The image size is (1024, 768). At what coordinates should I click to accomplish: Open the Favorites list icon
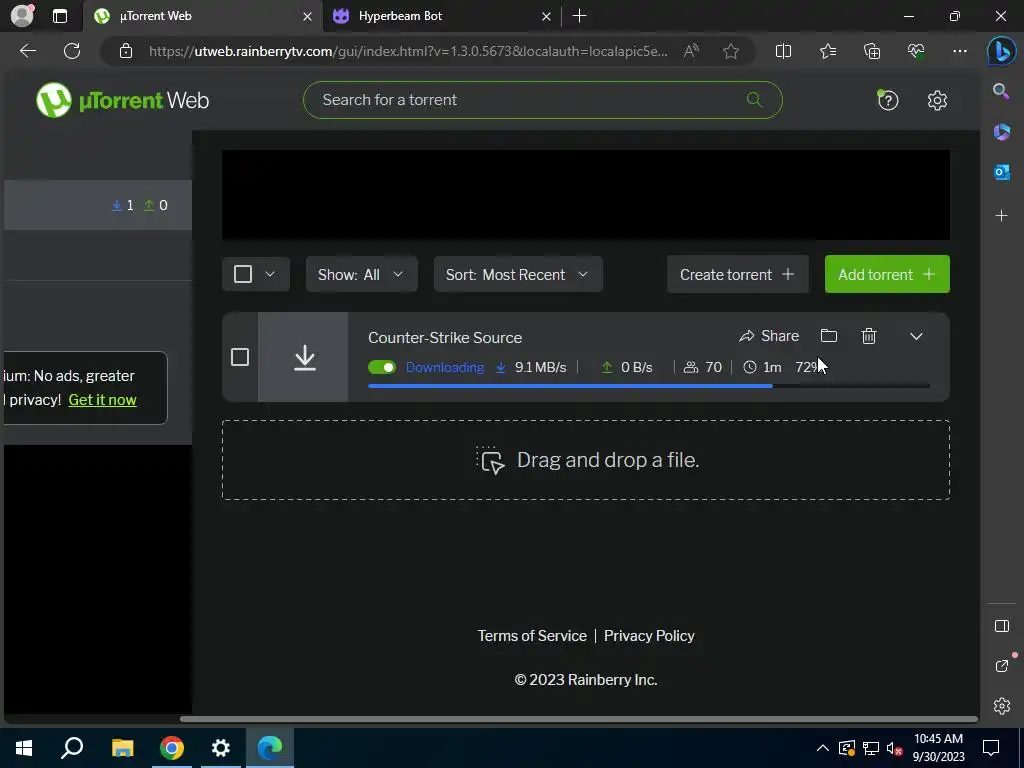click(827, 51)
